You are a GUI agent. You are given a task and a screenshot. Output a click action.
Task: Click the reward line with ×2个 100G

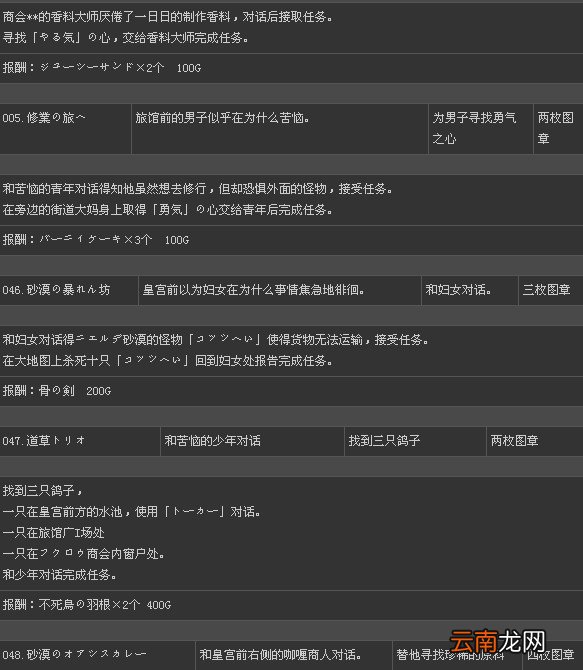[102, 68]
